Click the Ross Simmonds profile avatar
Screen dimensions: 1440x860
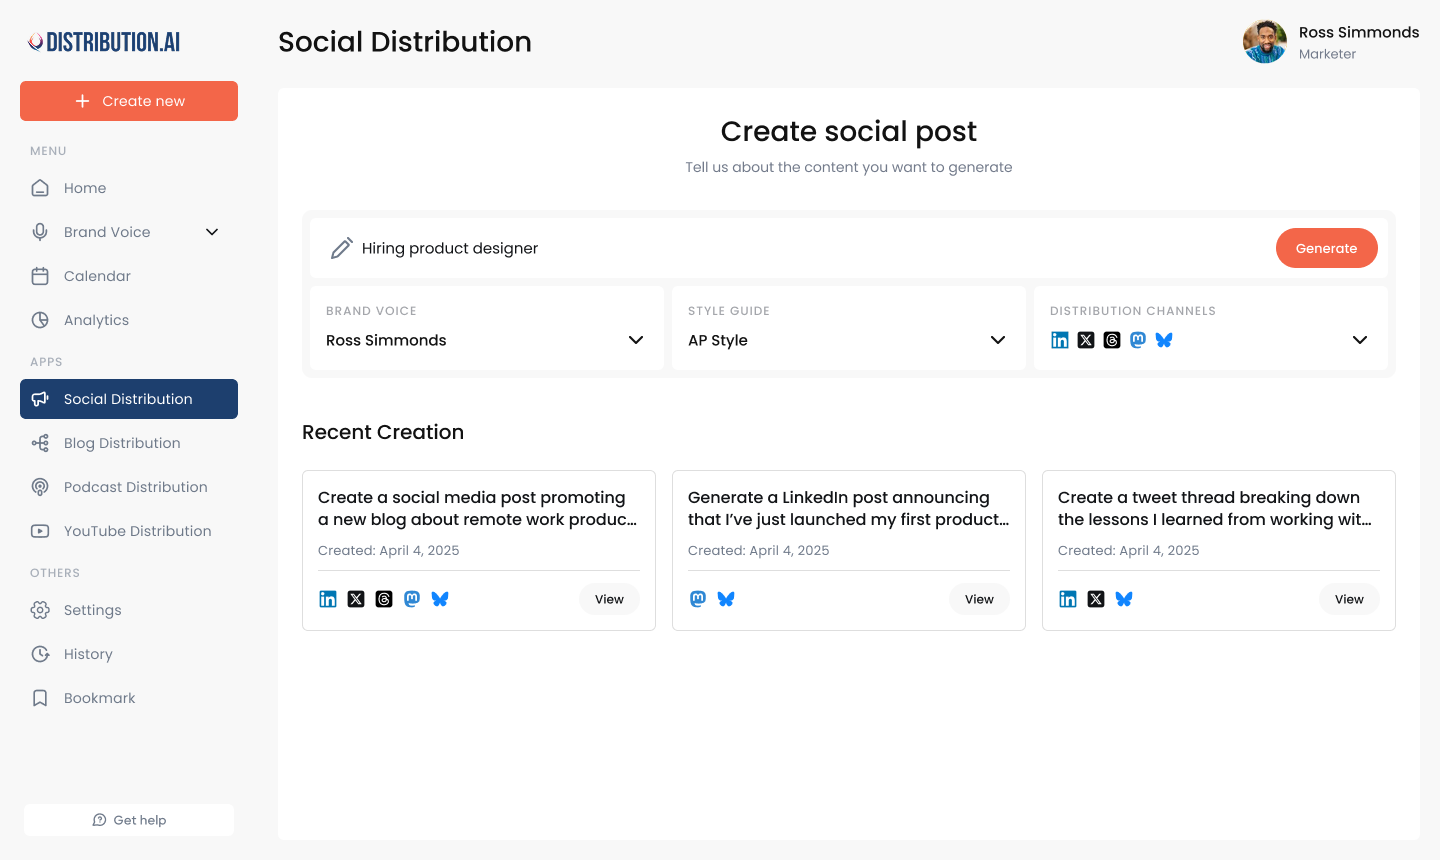[x=1264, y=41]
